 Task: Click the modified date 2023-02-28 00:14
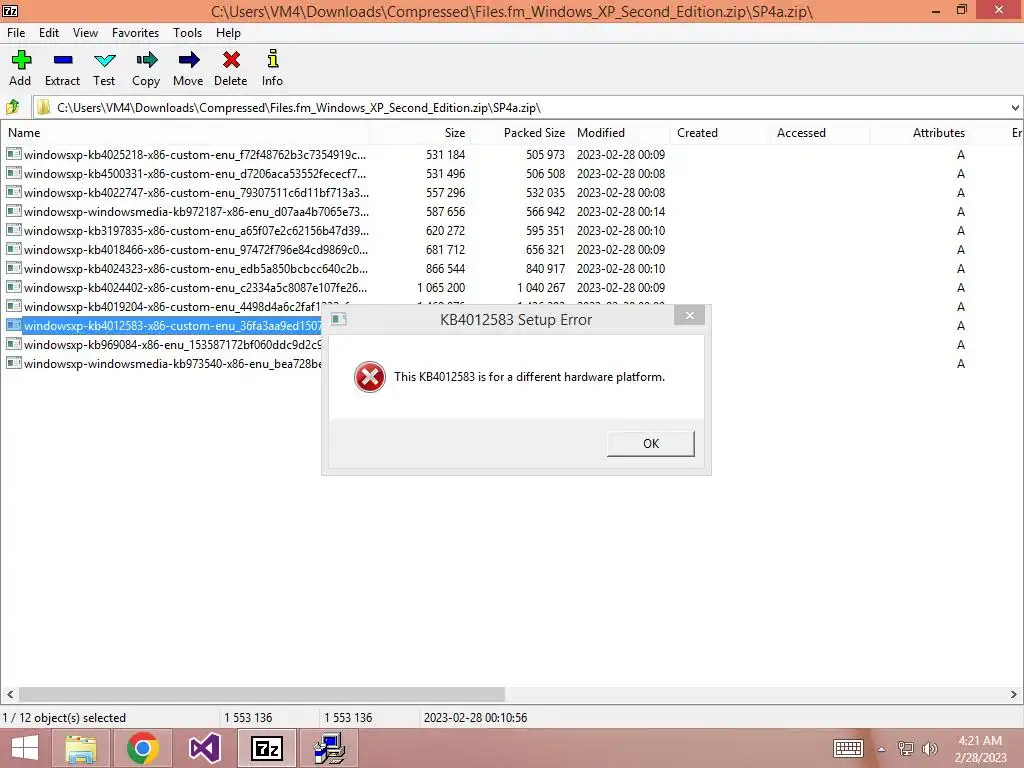620,212
